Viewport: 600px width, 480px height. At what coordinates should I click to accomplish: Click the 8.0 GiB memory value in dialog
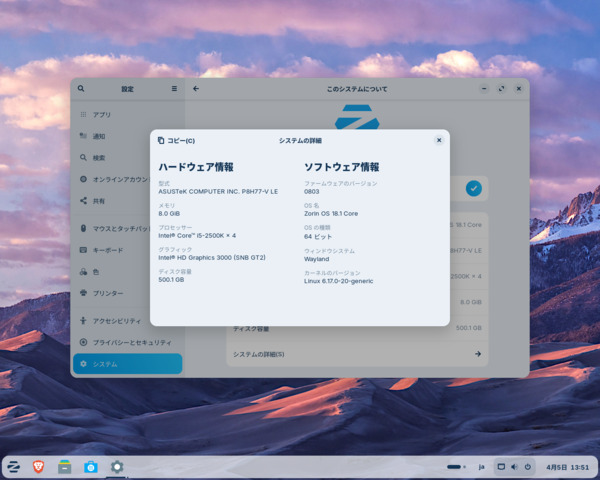click(169, 214)
